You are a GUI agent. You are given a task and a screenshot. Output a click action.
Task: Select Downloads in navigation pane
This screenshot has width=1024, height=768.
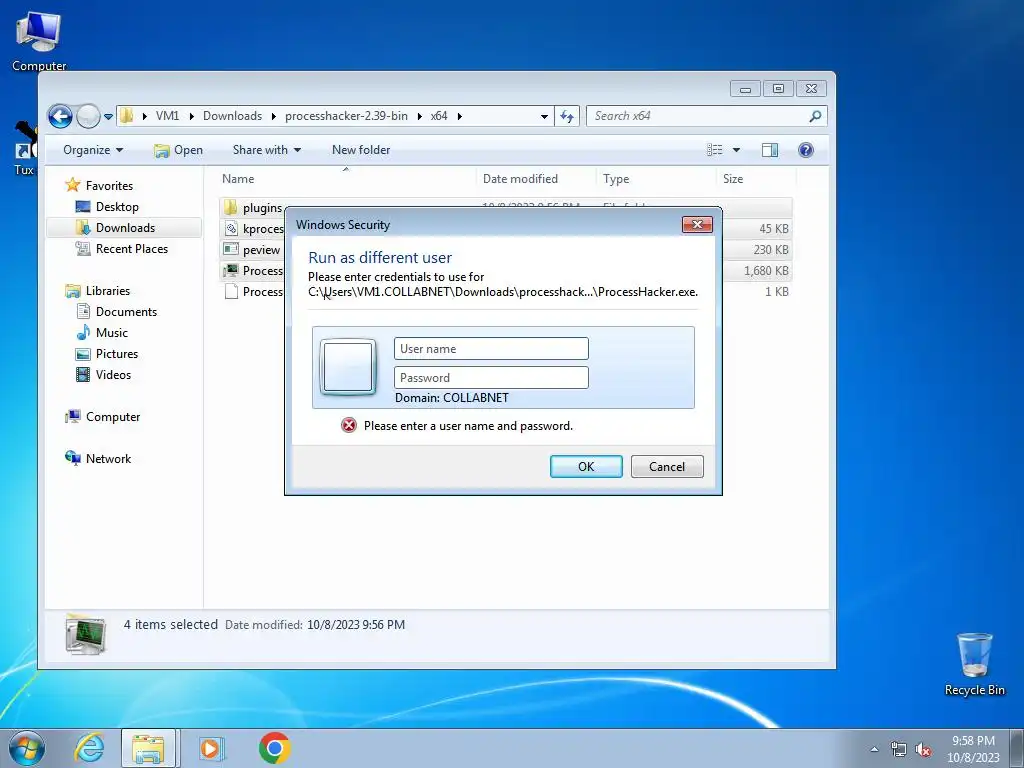(125, 228)
